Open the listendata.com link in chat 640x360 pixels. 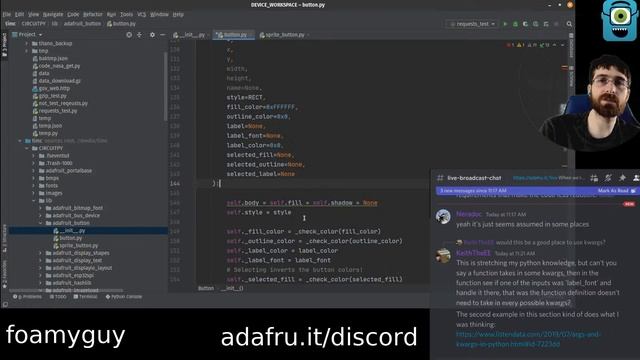coord(528,339)
